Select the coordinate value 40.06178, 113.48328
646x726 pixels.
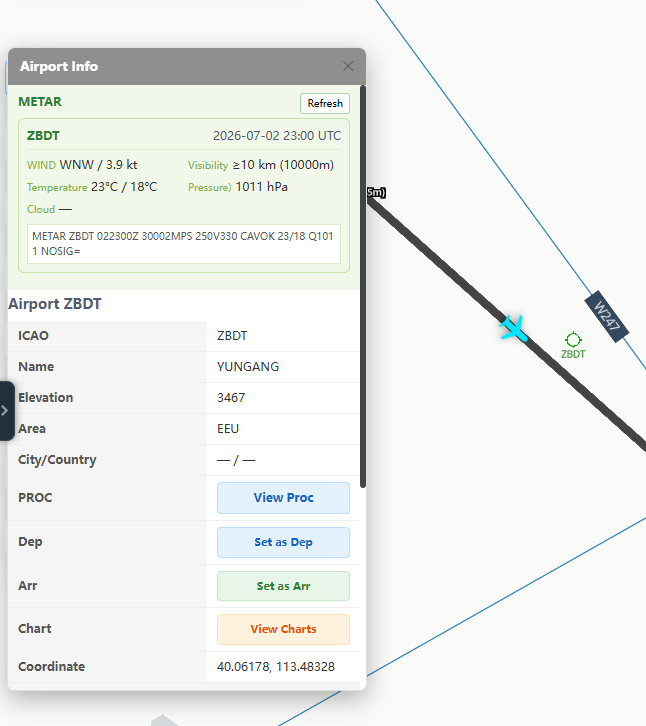[276, 667]
